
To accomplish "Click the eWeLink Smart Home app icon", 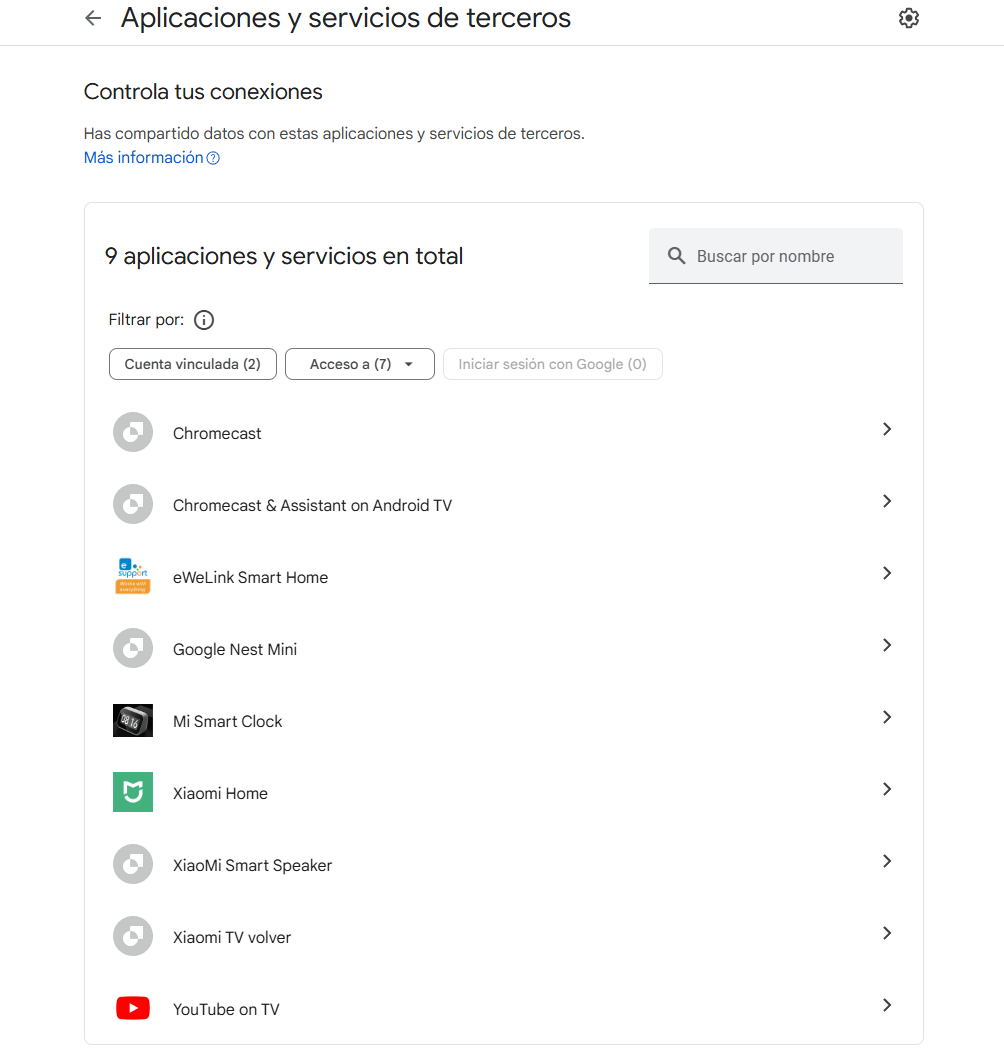I will pos(133,576).
